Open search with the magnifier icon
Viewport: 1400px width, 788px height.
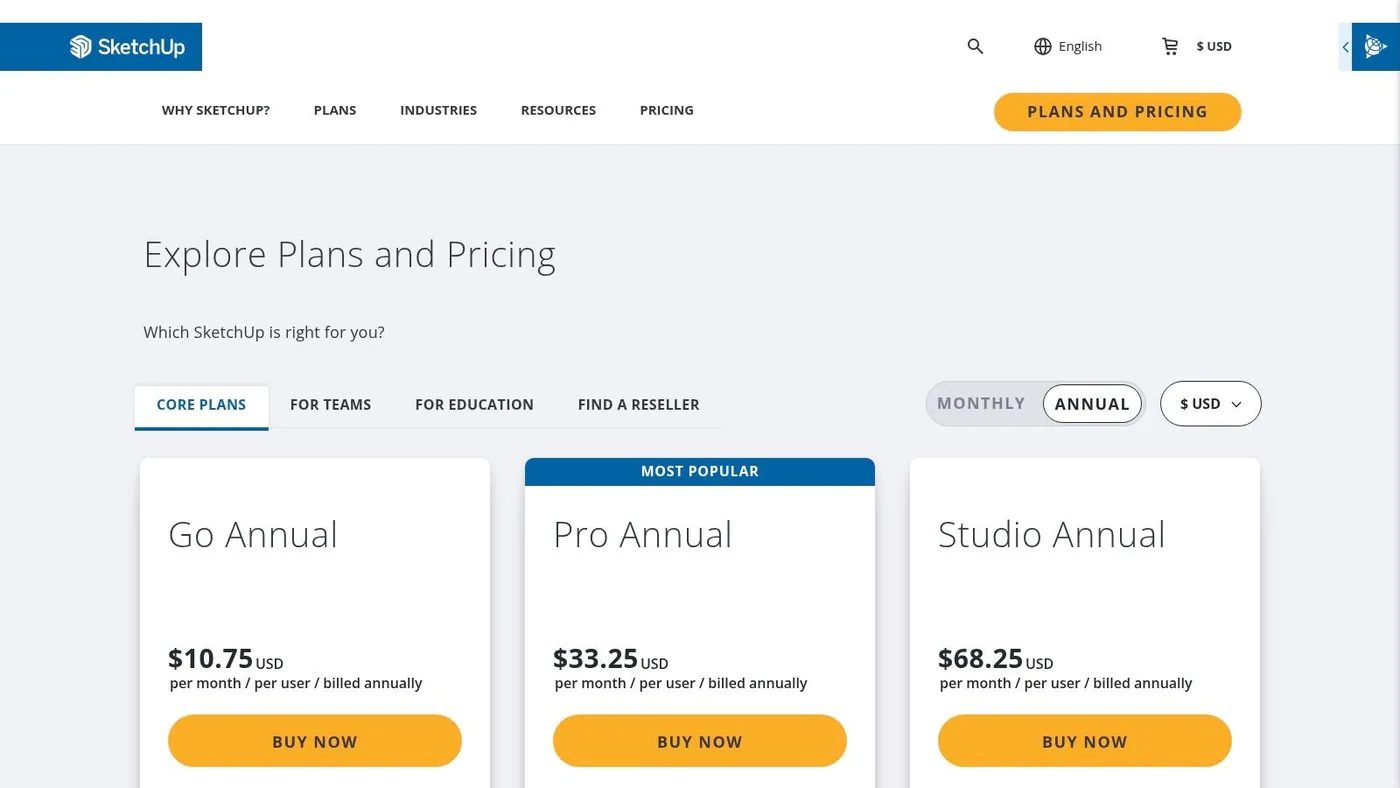975,46
